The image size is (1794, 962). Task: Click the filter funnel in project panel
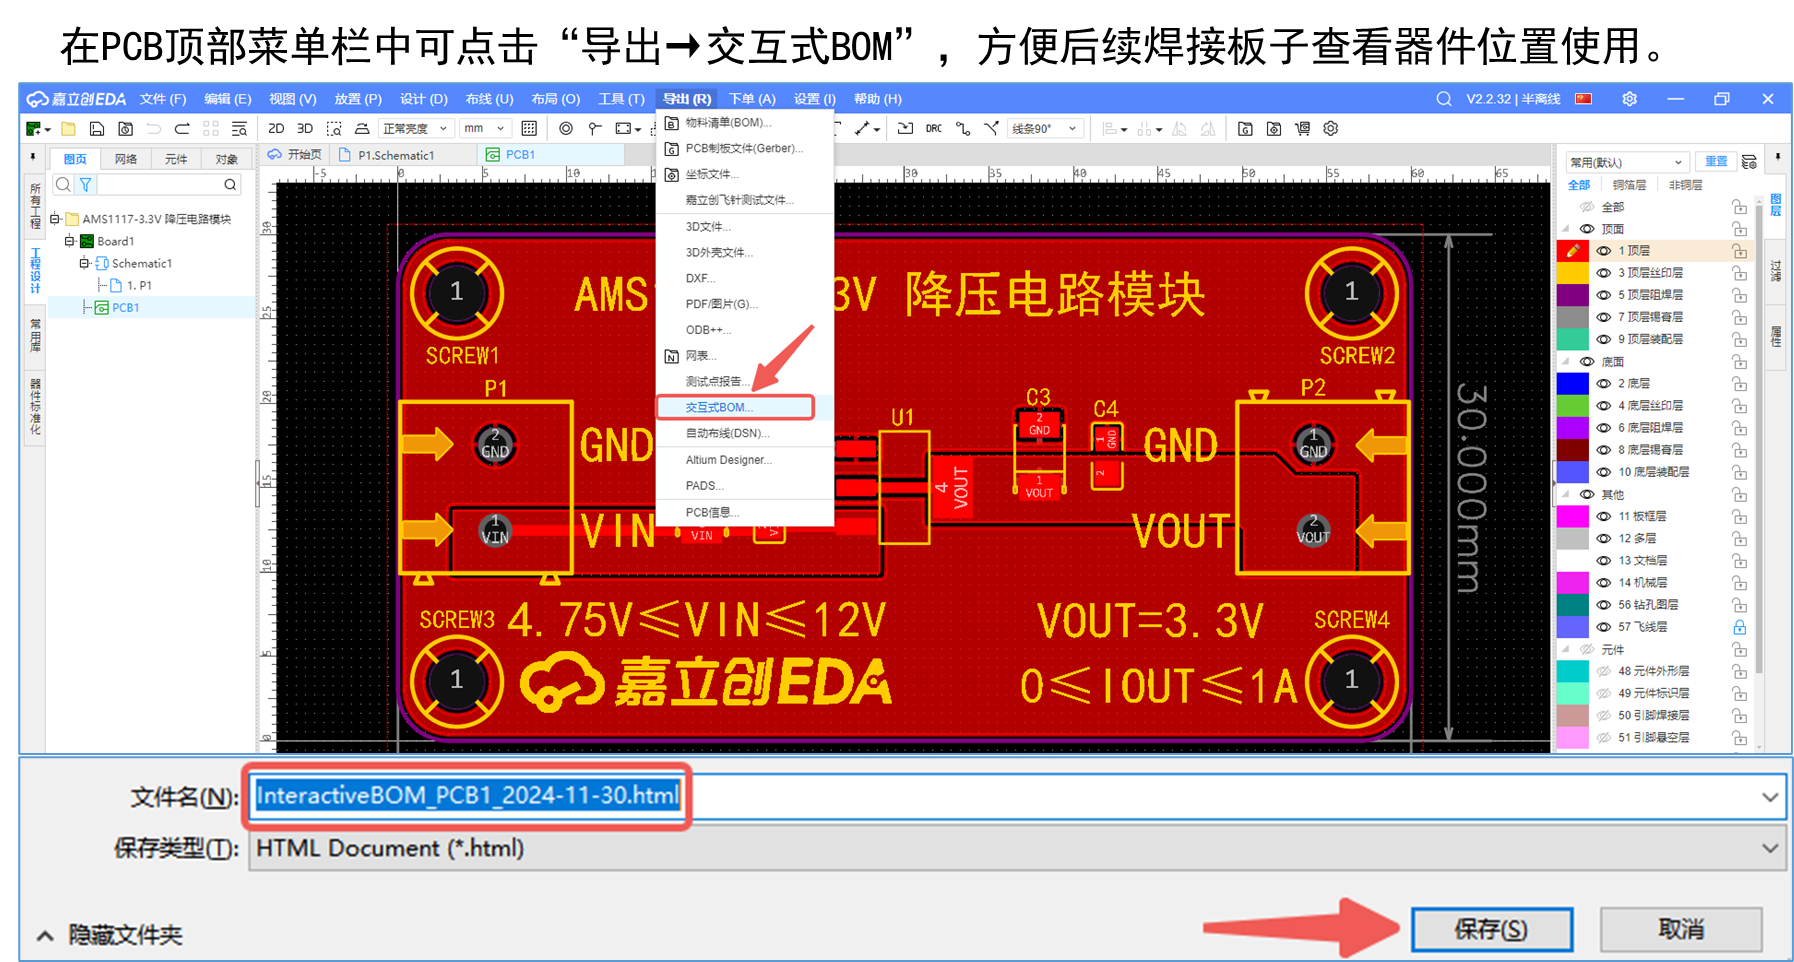pyautogui.click(x=86, y=185)
